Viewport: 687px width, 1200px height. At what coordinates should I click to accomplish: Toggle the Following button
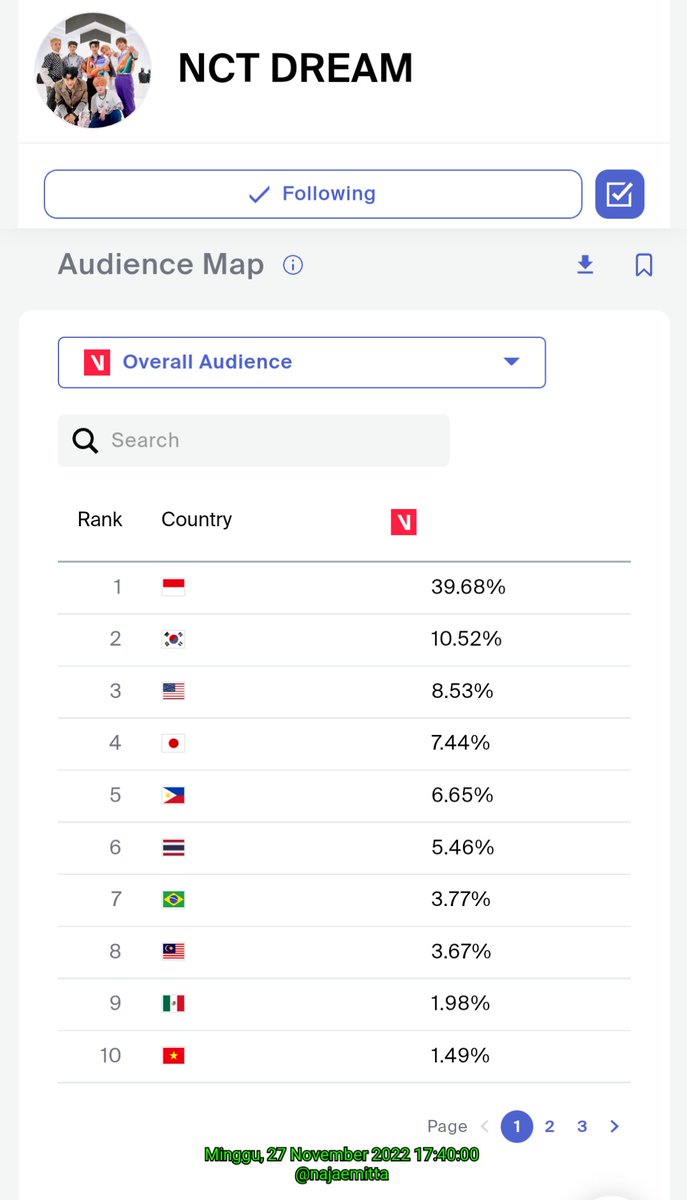click(313, 194)
